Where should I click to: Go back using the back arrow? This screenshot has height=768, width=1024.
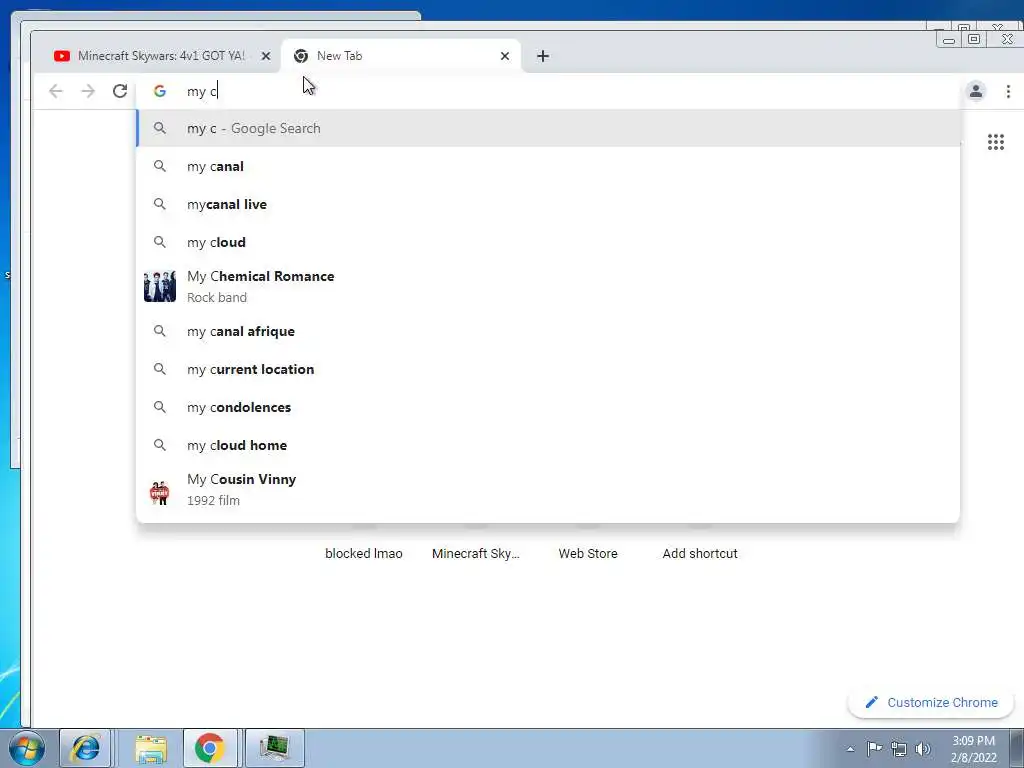56,91
